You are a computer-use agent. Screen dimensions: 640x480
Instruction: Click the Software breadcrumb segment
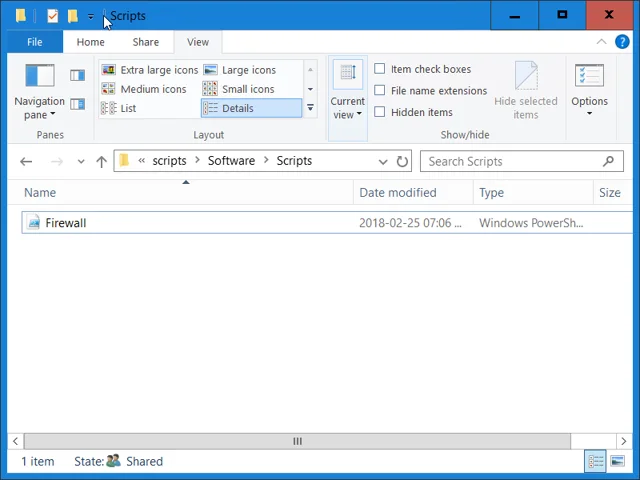[x=231, y=161]
